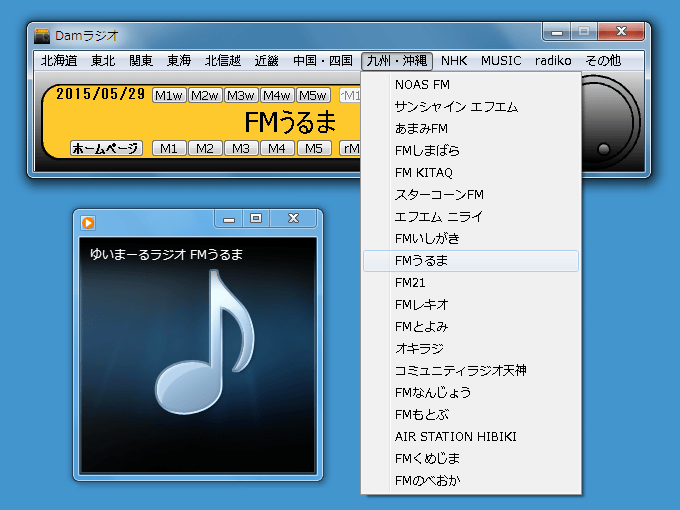Collapse the 九州・沖縄 menu
Screen dimensions: 680x510
pyautogui.click(x=397, y=61)
